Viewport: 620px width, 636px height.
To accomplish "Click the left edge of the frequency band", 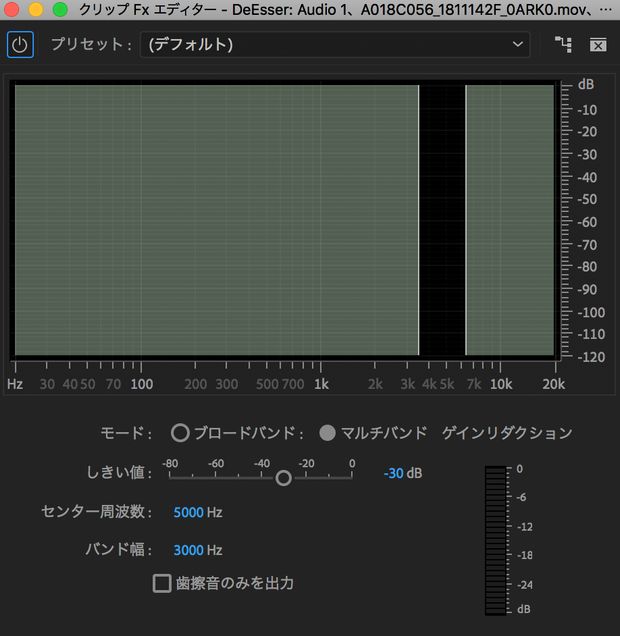I will (x=418, y=220).
